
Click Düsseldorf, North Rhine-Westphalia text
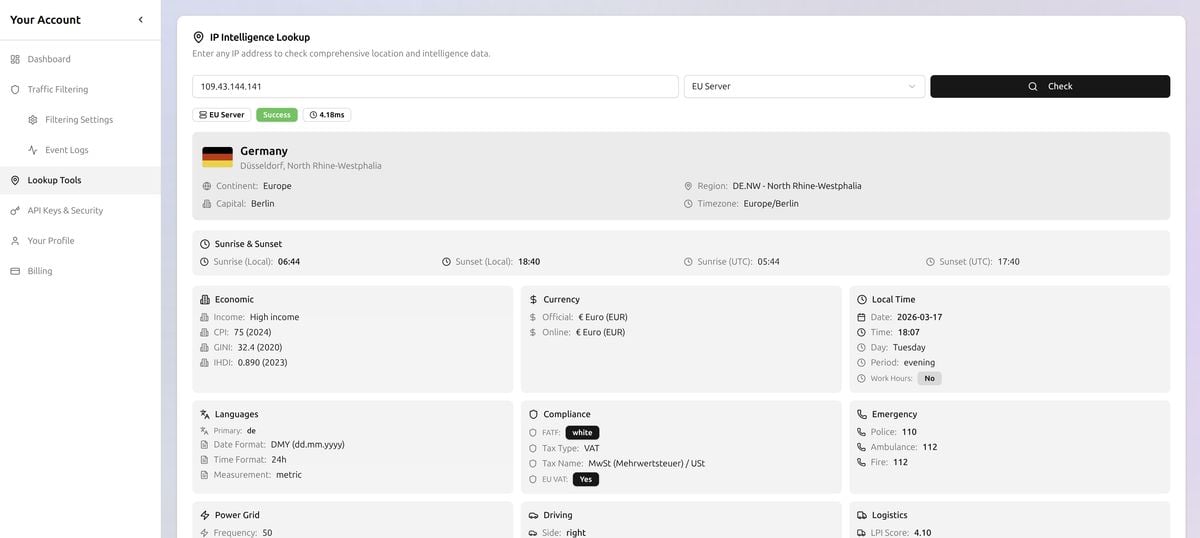tap(311, 166)
